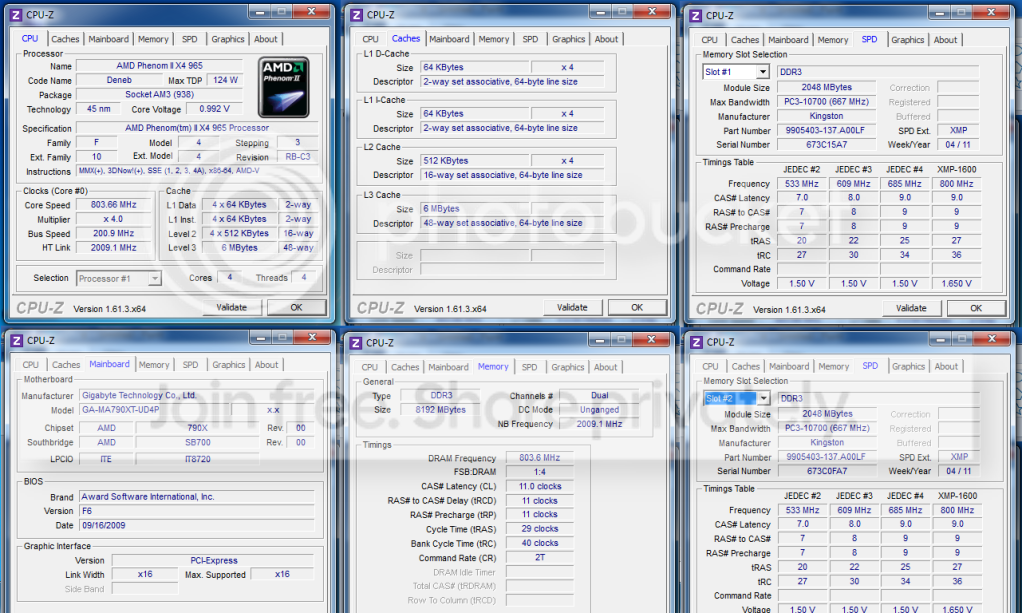Click the Max TDP value 124 W
Screen dimensions: 1022x613
(x=225, y=80)
